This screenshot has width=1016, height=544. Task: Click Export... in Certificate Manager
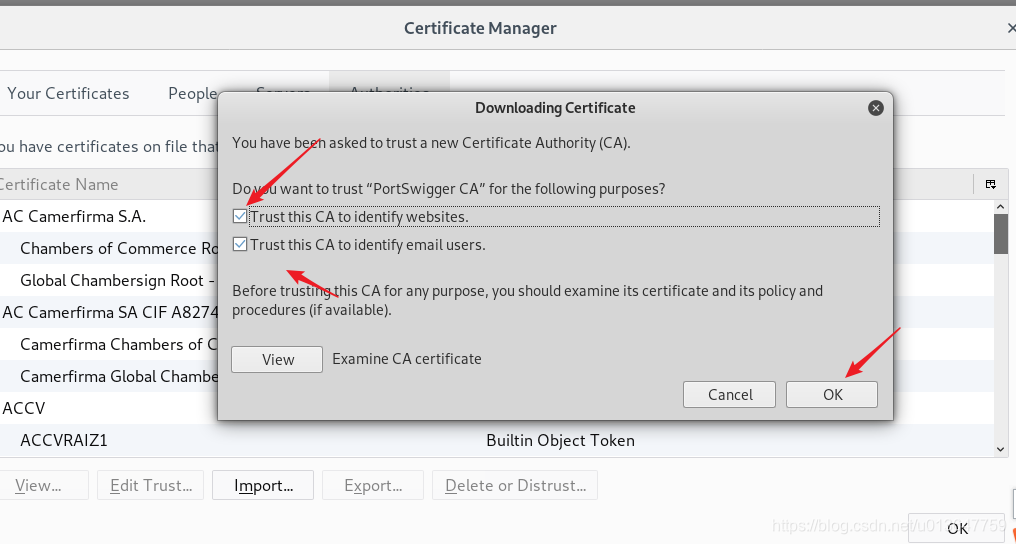click(x=373, y=485)
